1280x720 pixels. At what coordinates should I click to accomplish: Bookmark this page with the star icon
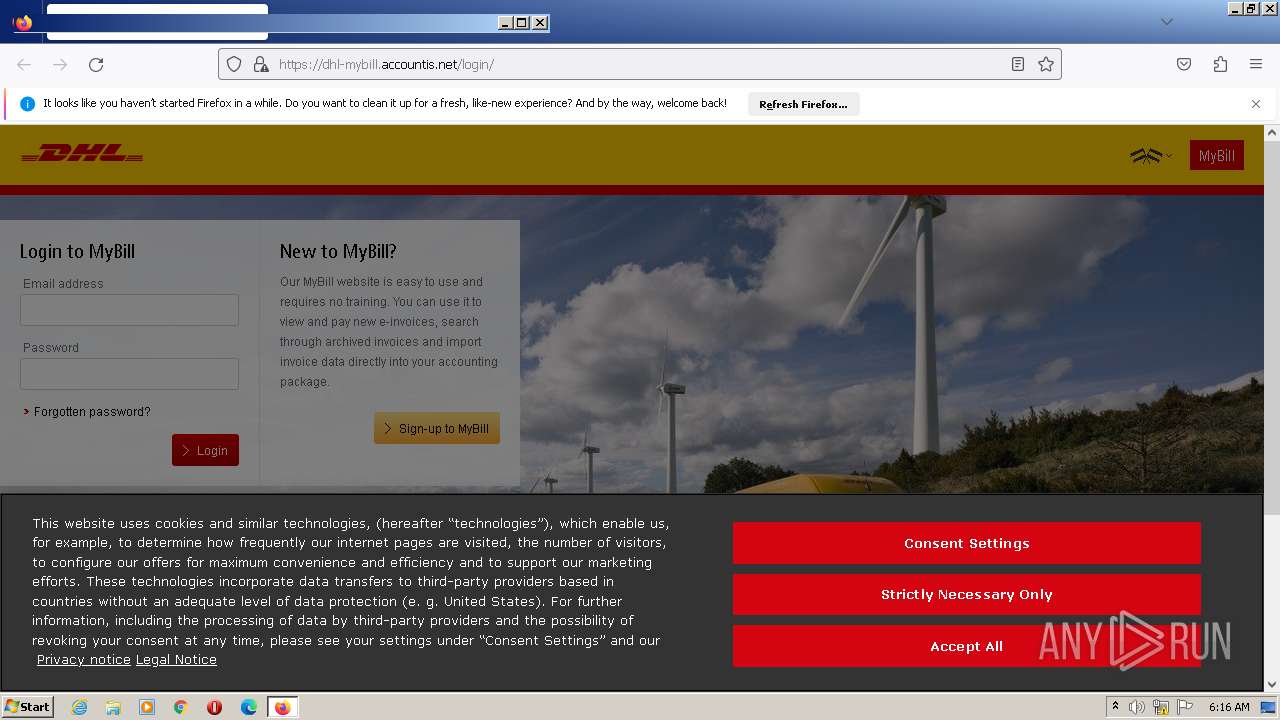pyautogui.click(x=1046, y=64)
